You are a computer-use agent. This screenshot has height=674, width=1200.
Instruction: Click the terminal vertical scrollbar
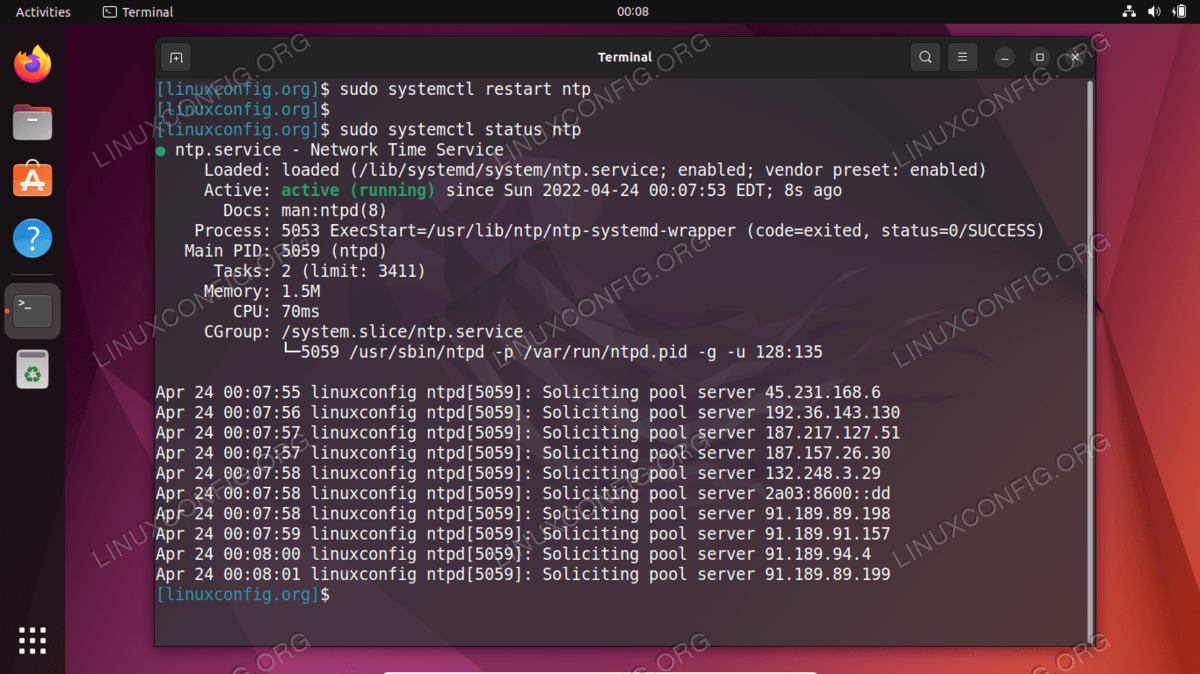pyautogui.click(x=1089, y=360)
